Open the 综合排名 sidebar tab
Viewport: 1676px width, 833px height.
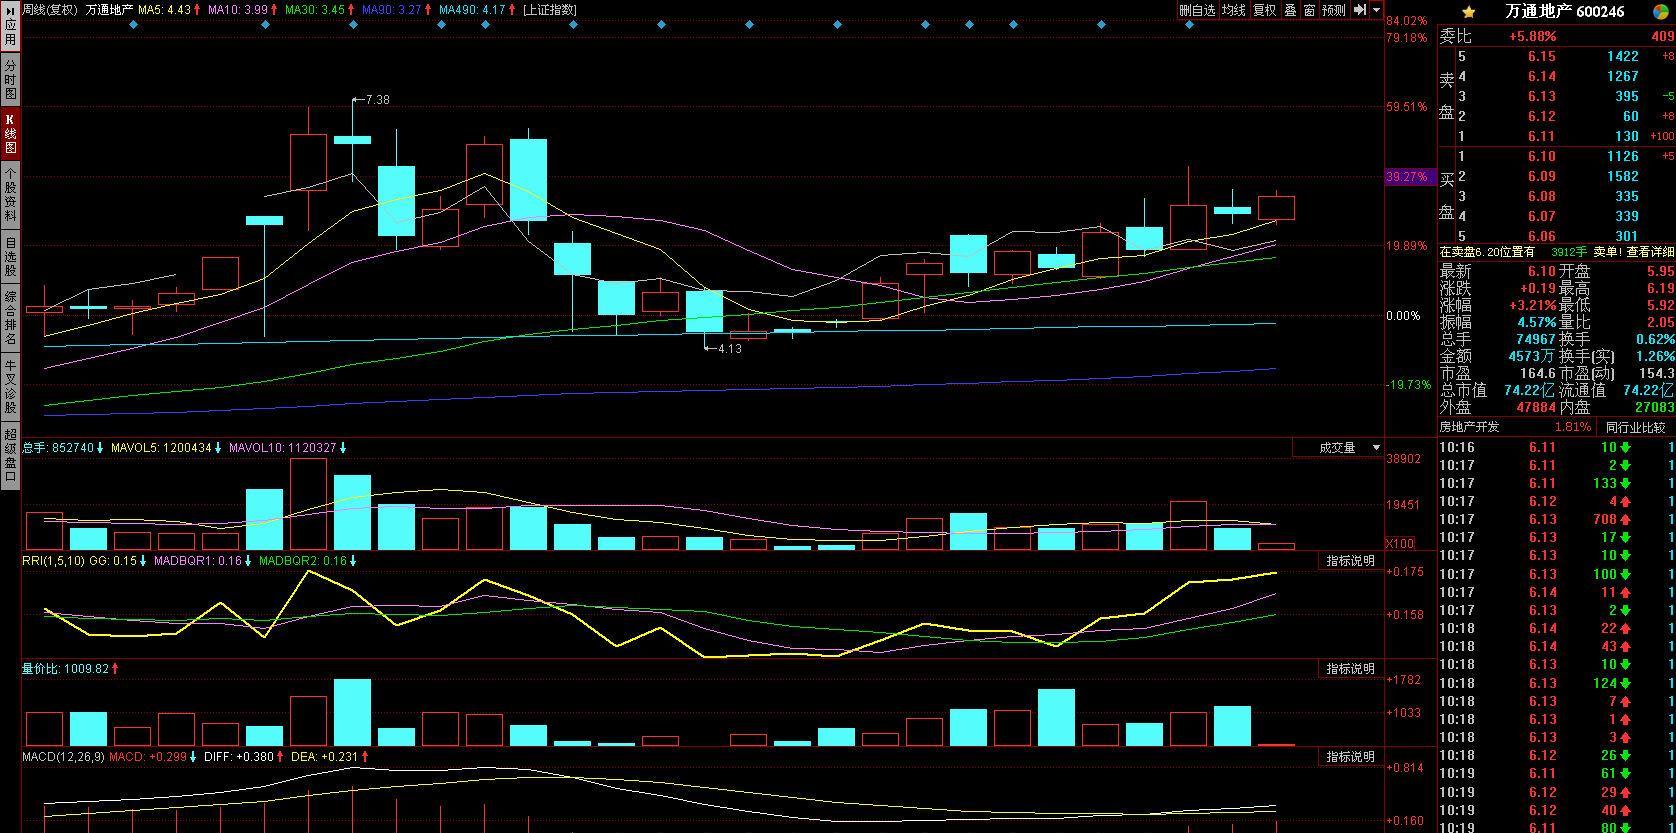pos(10,318)
